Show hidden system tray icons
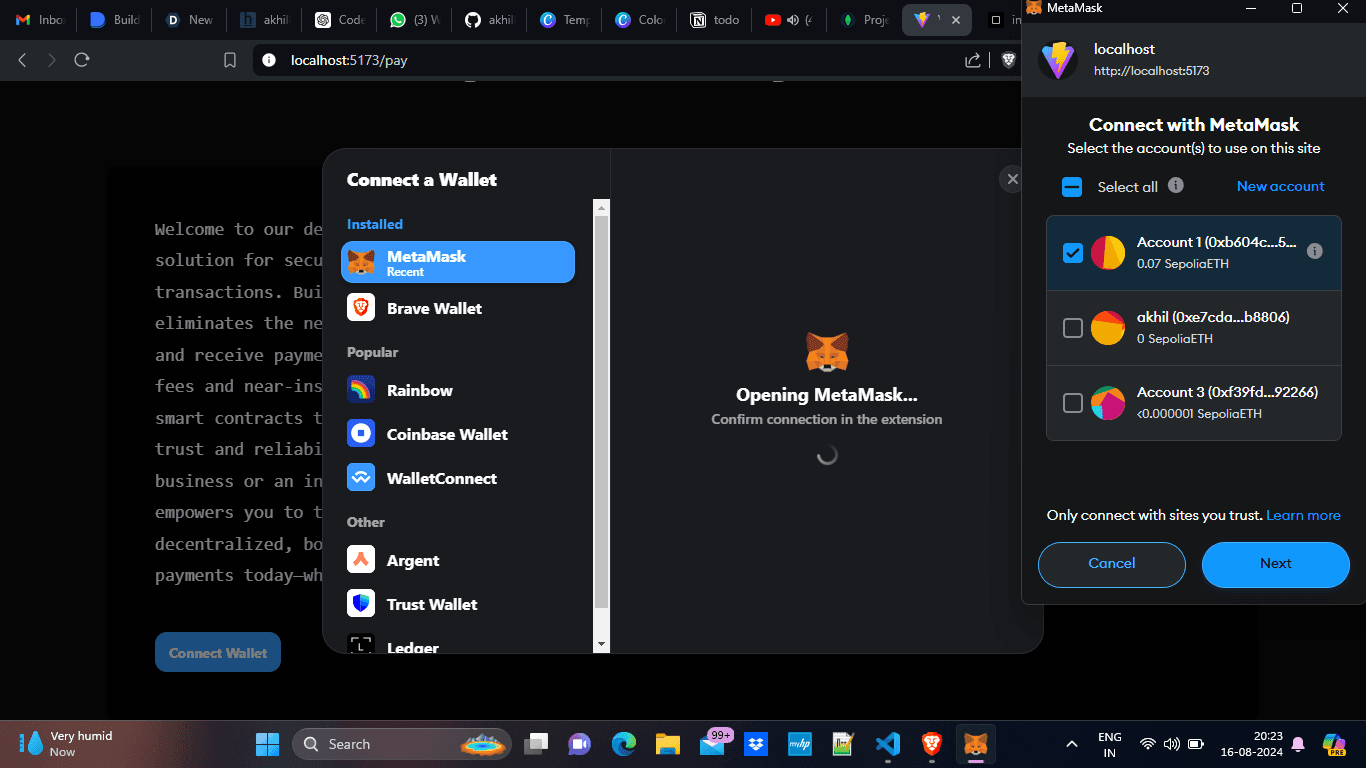 [x=1072, y=744]
